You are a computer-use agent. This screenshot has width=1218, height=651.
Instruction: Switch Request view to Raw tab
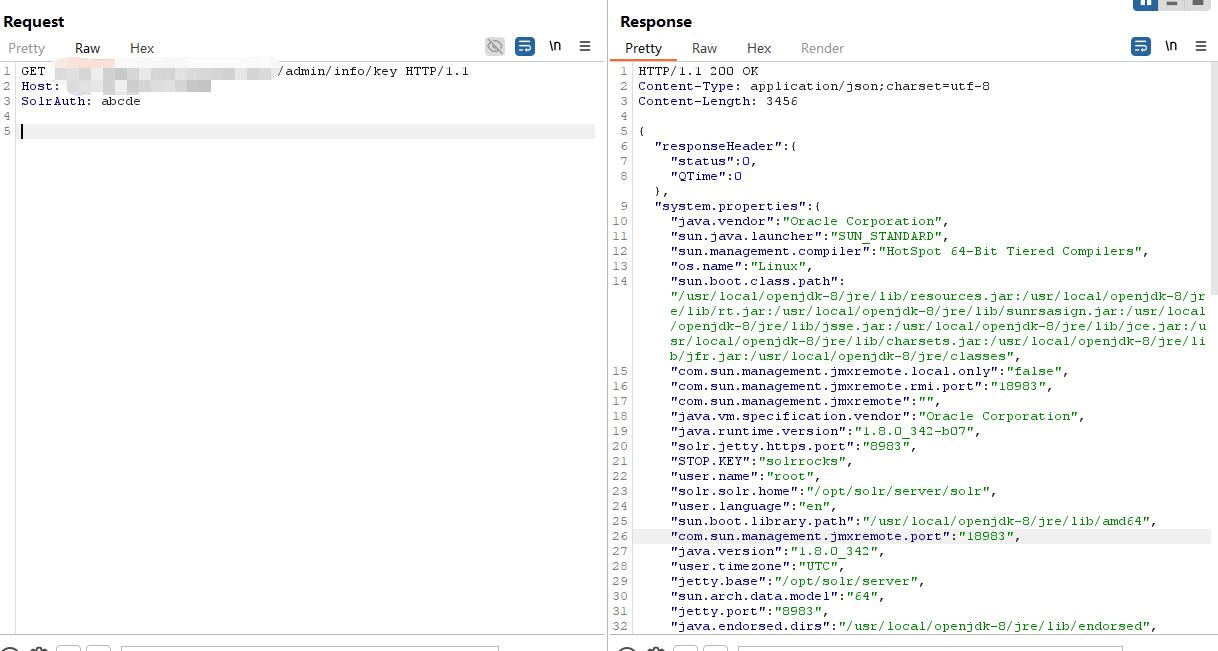(x=87, y=48)
